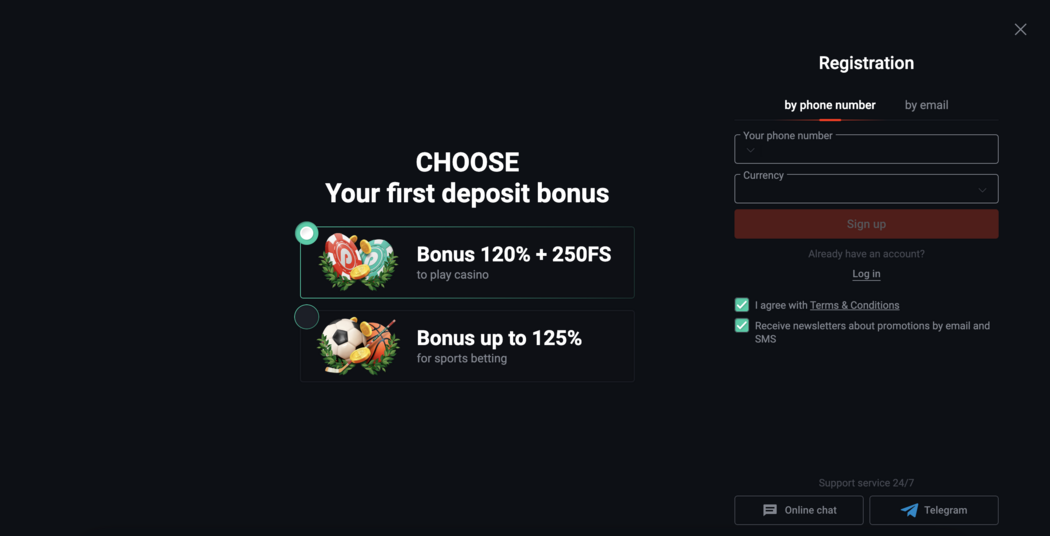Viewport: 1050px width, 536px height.
Task: Click the casino chips bonus icon
Action: click(x=358, y=262)
